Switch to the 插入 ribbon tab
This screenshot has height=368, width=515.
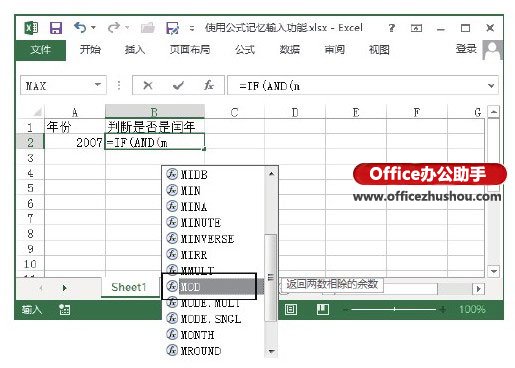[135, 50]
